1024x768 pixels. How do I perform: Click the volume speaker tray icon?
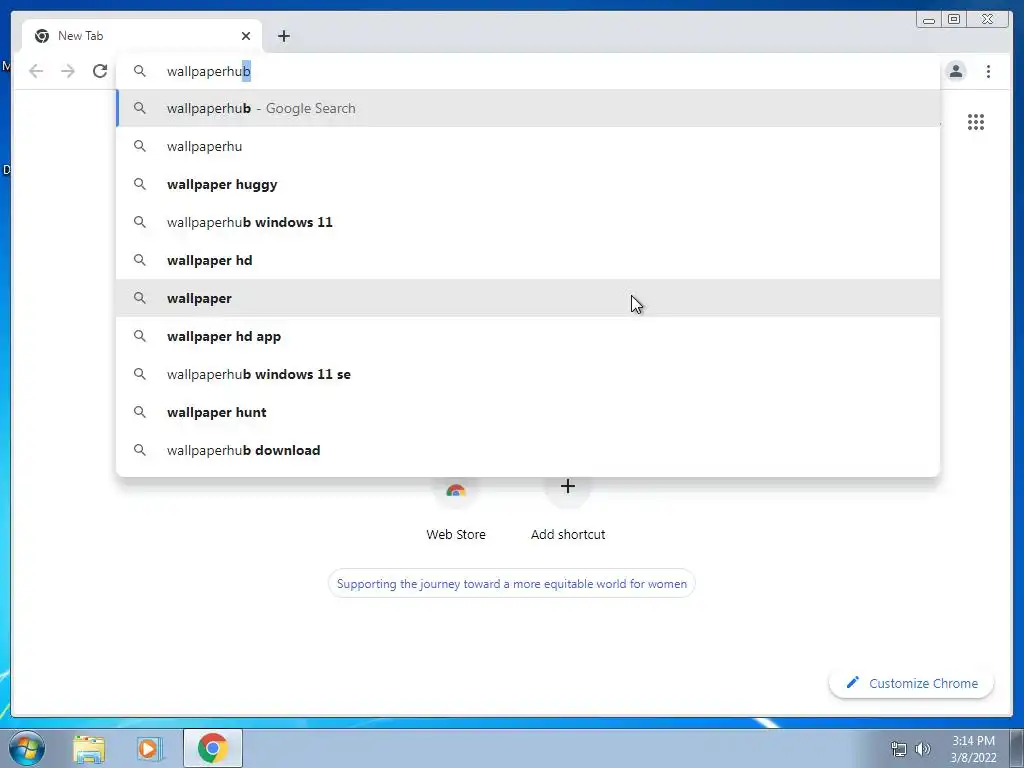(x=922, y=749)
